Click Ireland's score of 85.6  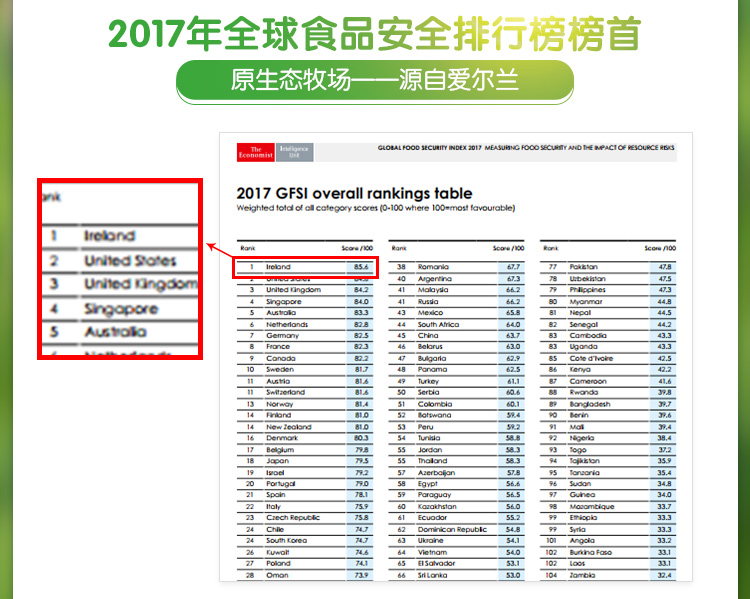(x=361, y=267)
